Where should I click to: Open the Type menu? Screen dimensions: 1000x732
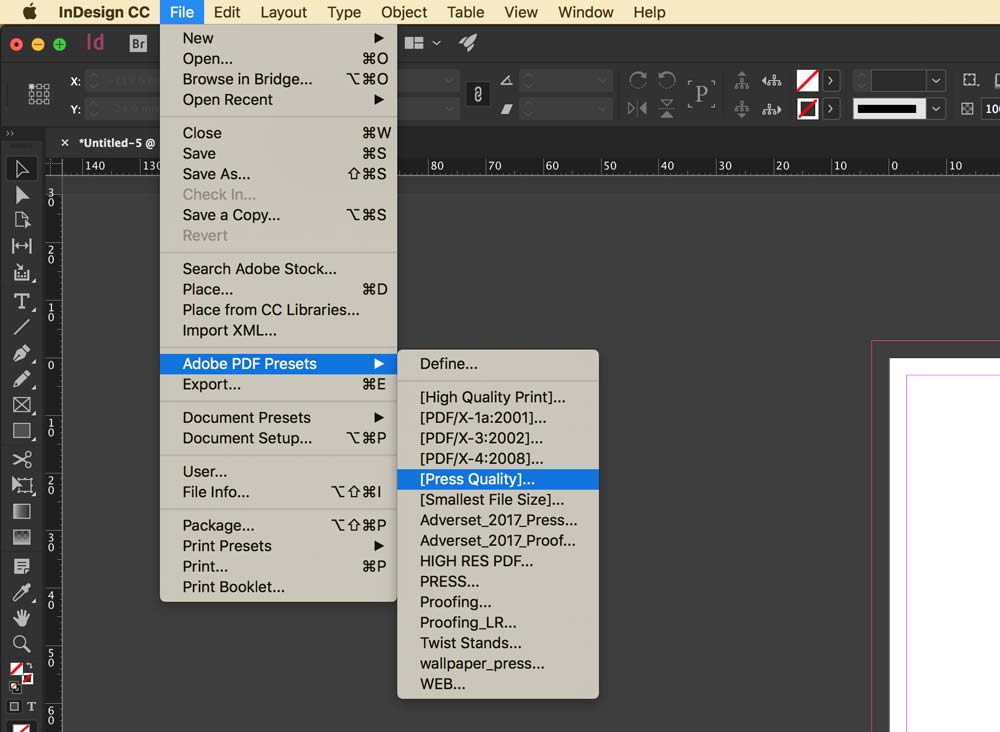point(344,12)
